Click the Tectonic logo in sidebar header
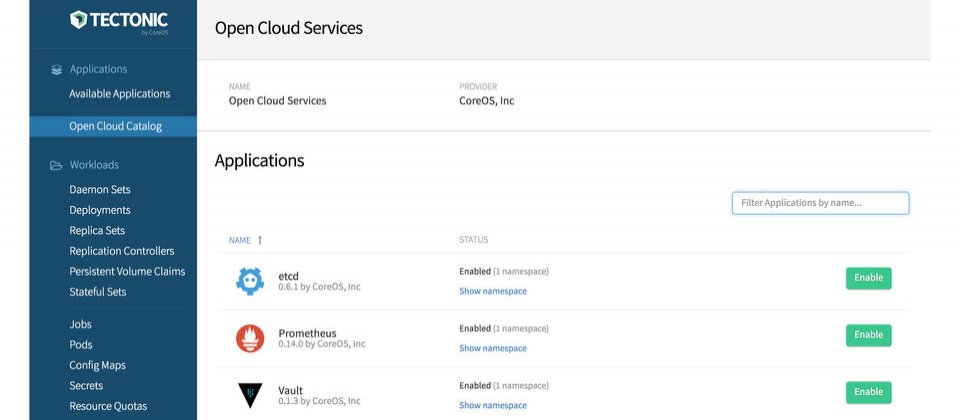 [x=119, y=22]
